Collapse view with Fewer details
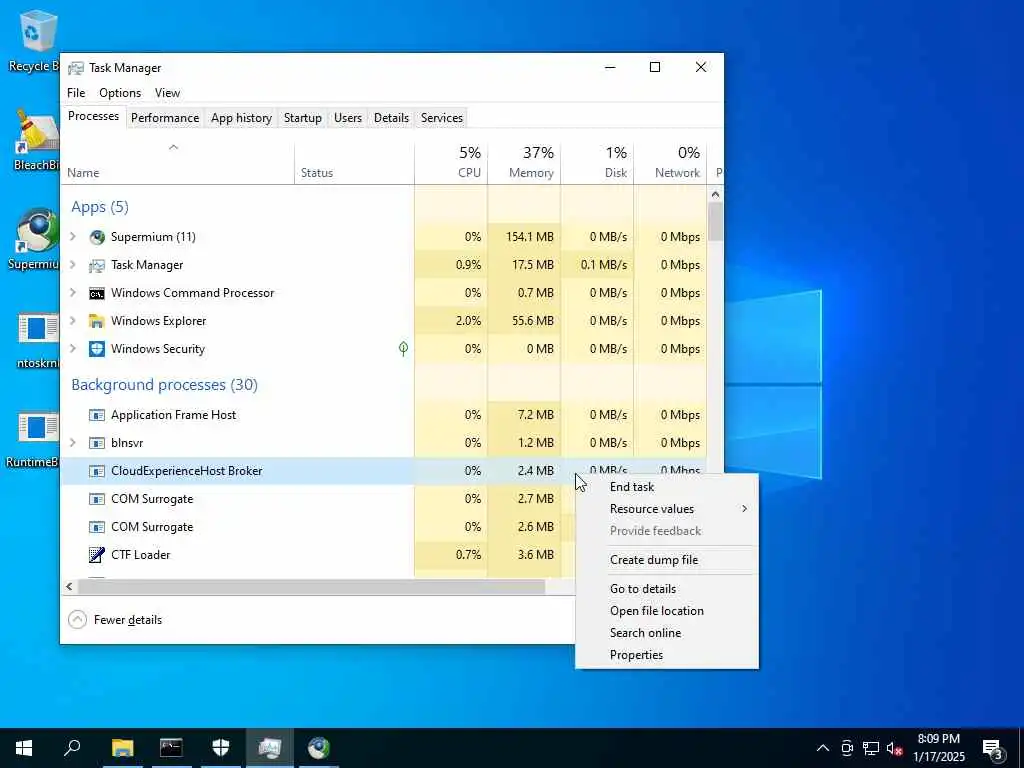 [115, 620]
